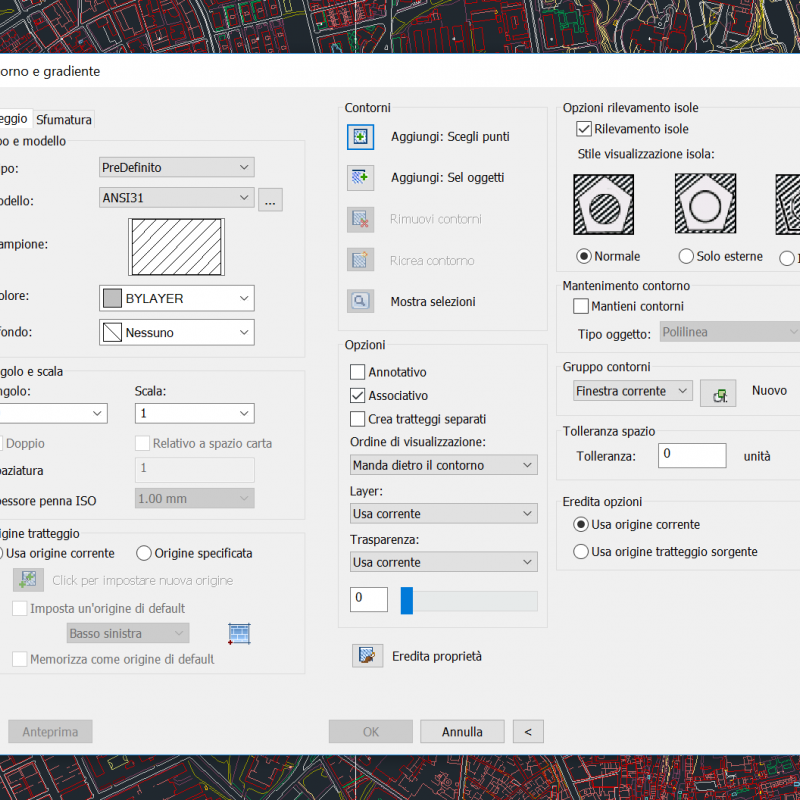Image resolution: width=800 pixels, height=800 pixels.
Task: Click the Aggiungi: Scegli punti icon
Action: click(x=360, y=137)
